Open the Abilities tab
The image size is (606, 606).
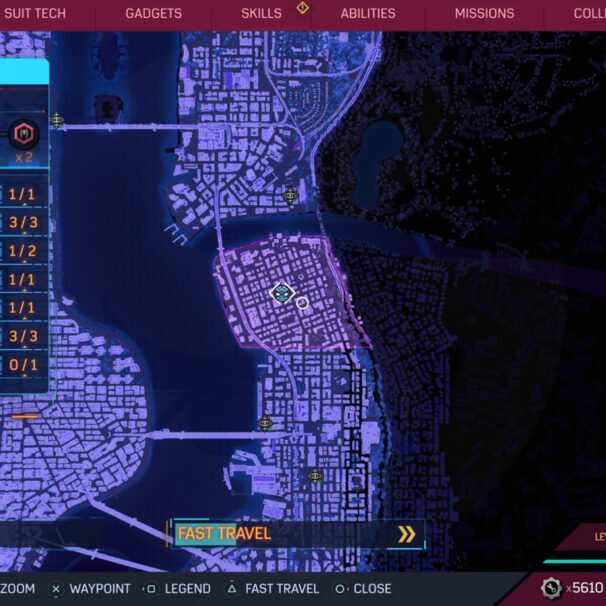(x=367, y=14)
